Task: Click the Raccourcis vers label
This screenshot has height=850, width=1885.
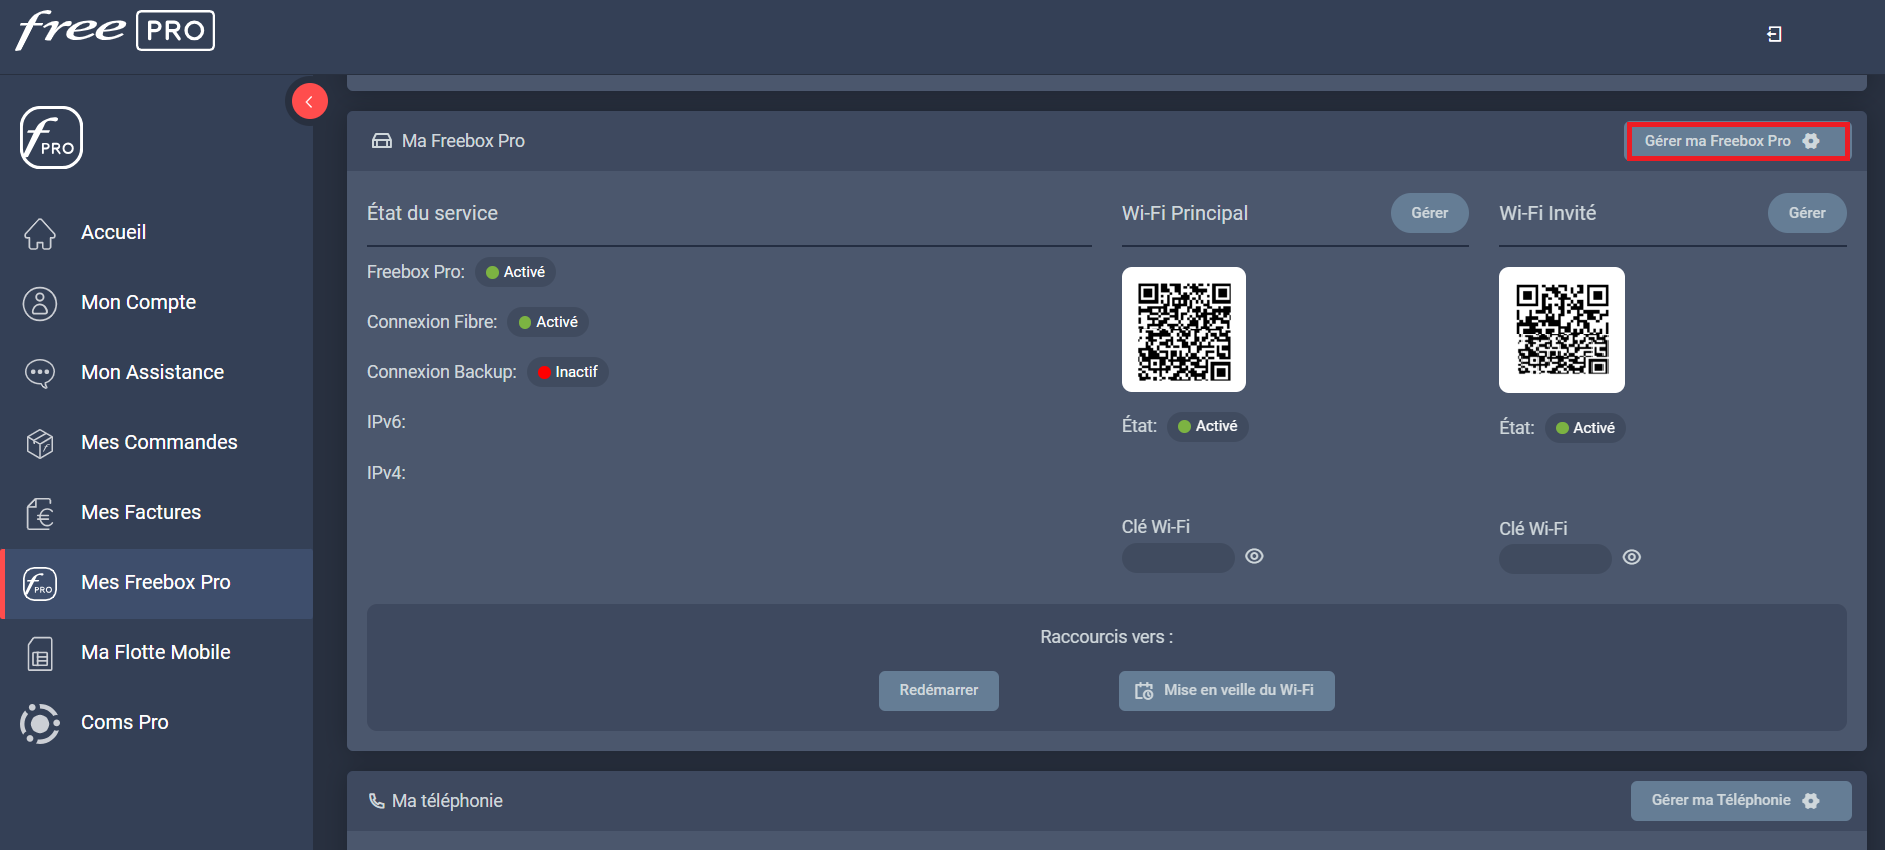Action: [1107, 637]
